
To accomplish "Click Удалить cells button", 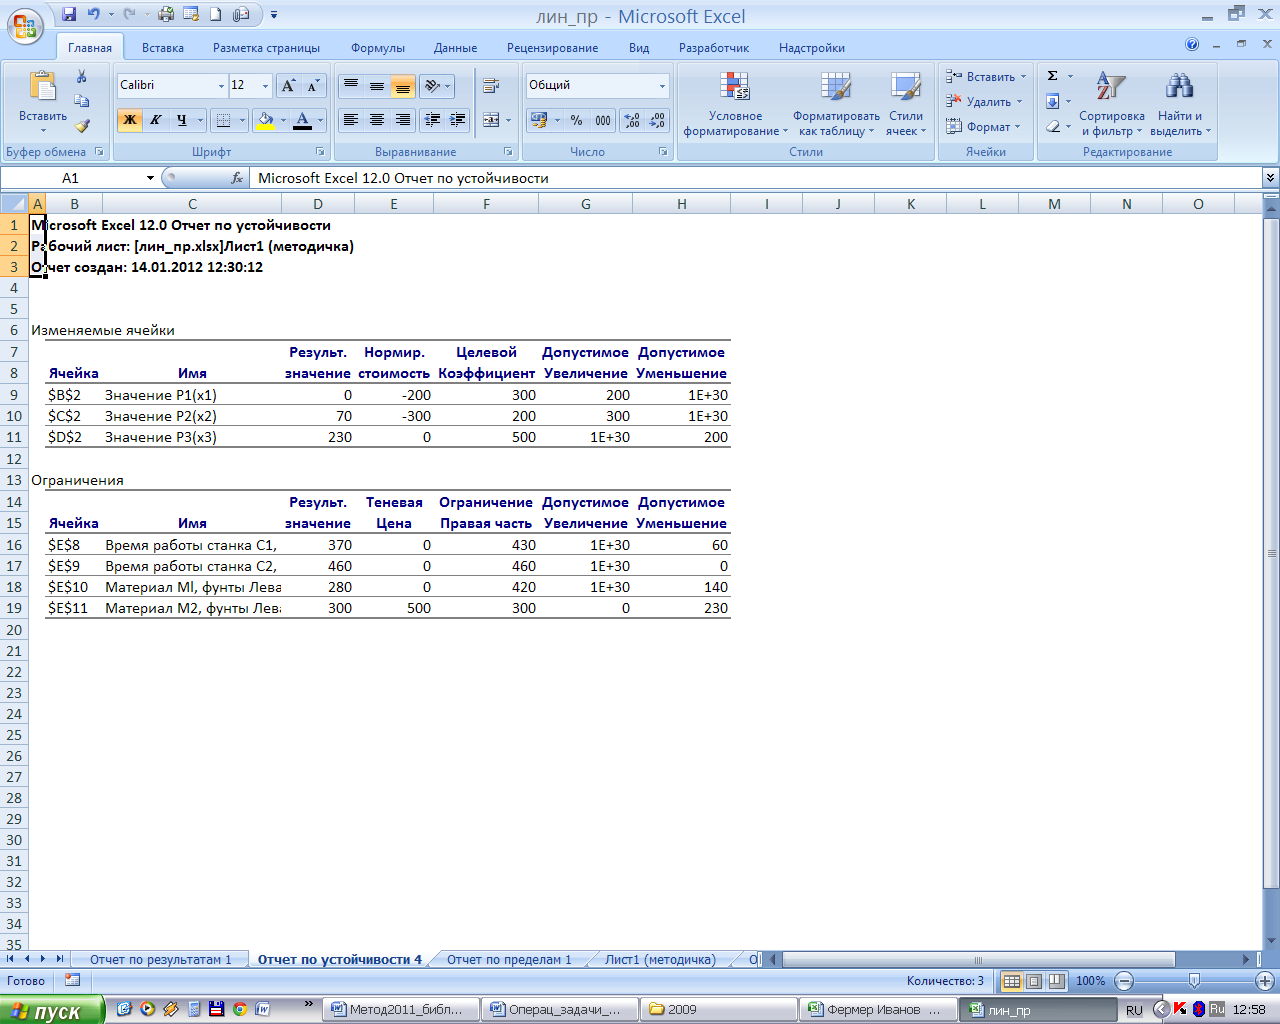I will (x=984, y=102).
